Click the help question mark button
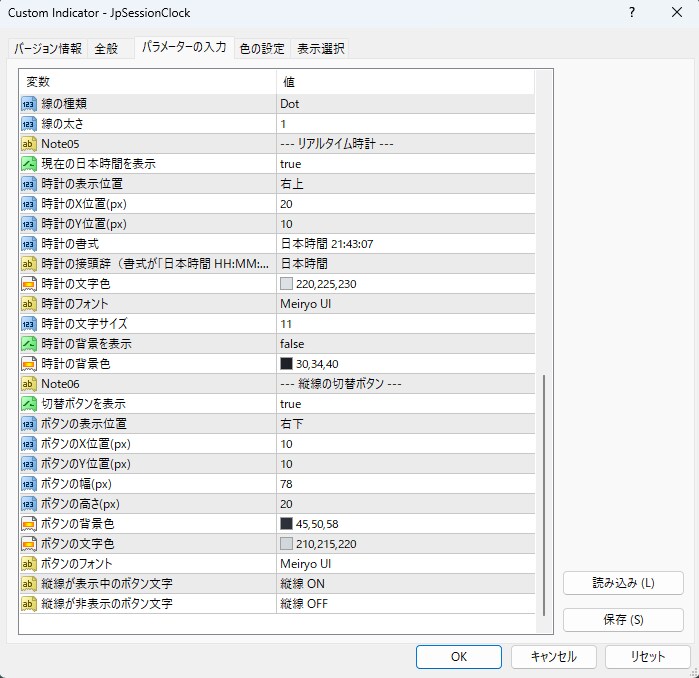Viewport: 699px width, 678px height. pyautogui.click(x=632, y=12)
